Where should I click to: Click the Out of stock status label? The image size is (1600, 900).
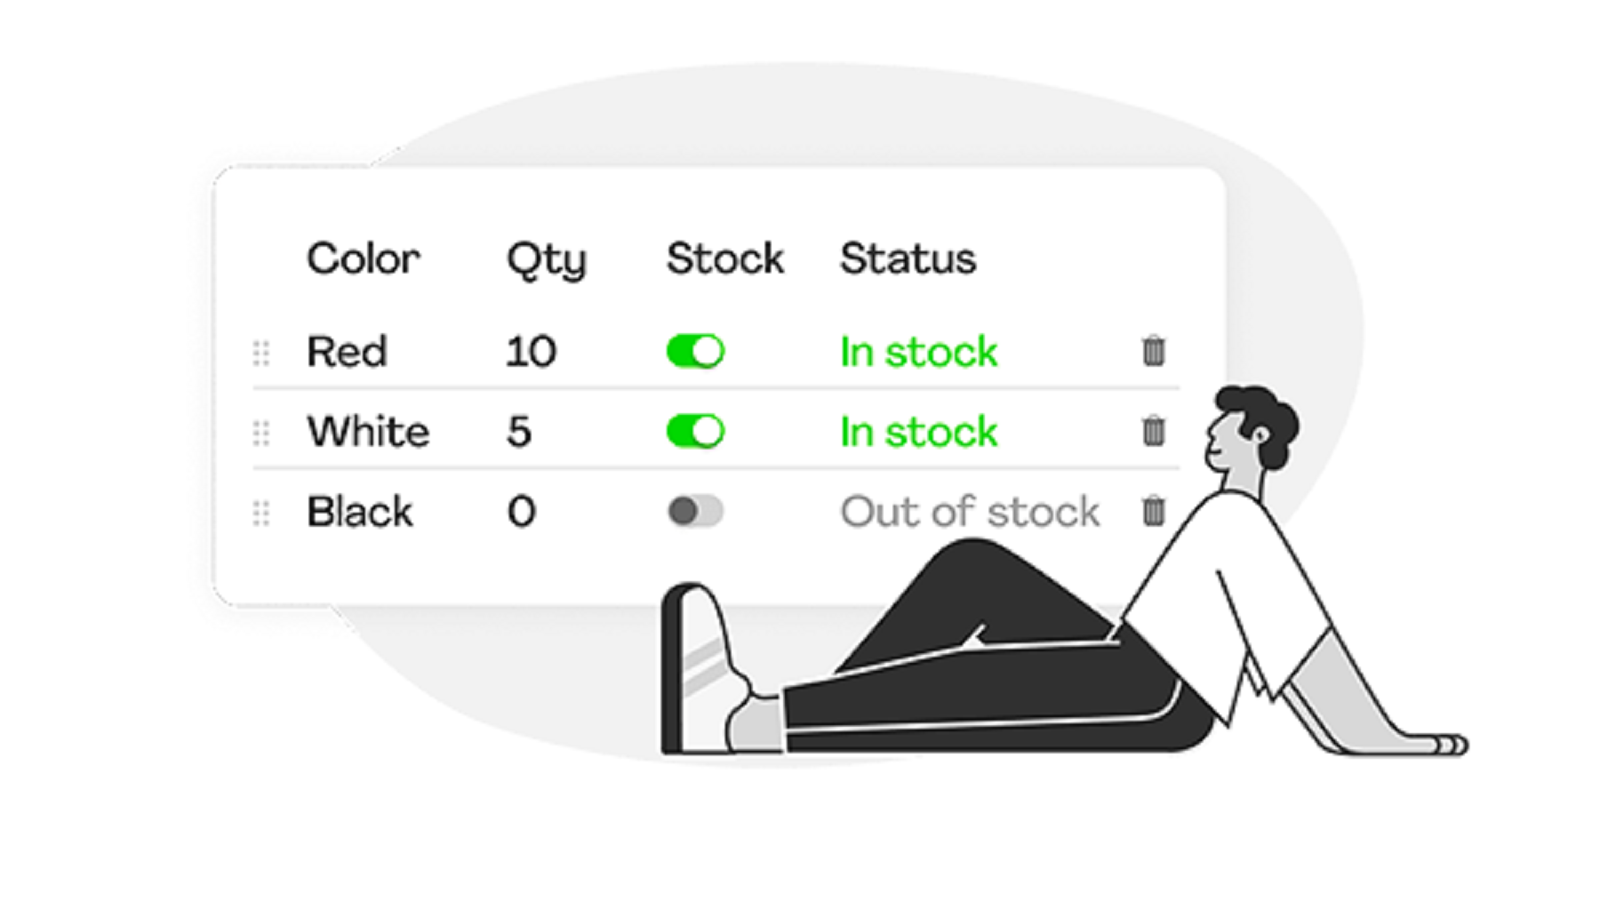pos(970,511)
